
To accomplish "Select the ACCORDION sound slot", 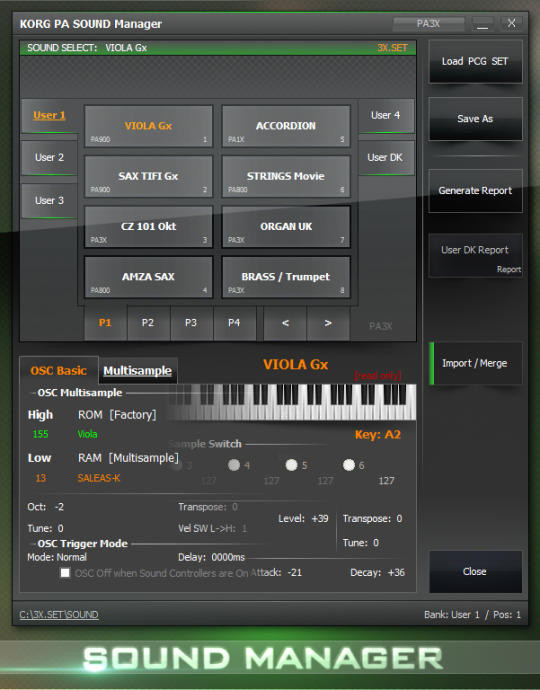I will point(286,126).
